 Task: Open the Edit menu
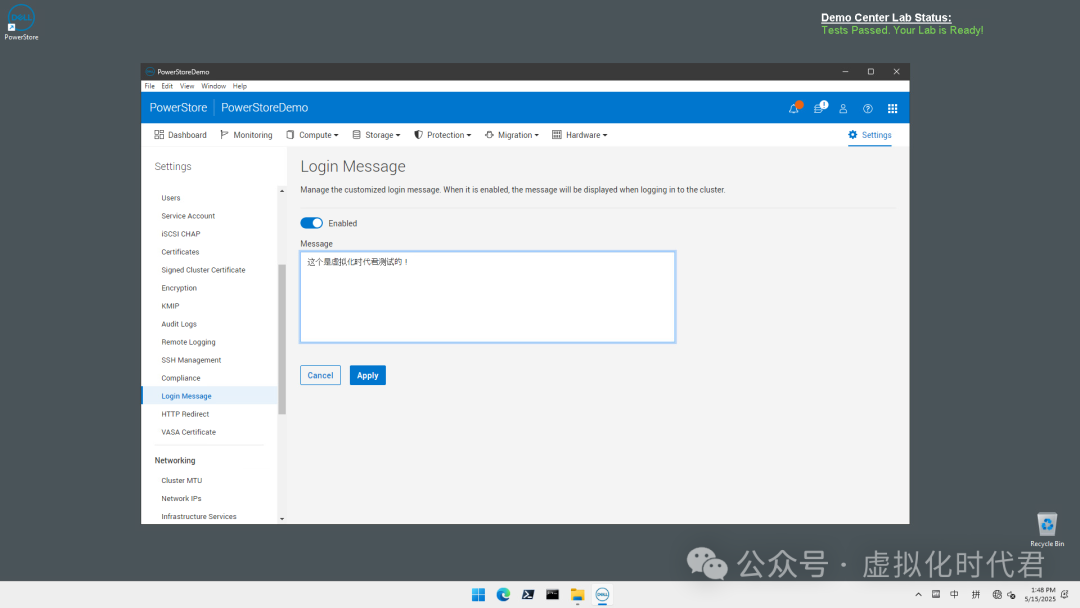[x=167, y=86]
